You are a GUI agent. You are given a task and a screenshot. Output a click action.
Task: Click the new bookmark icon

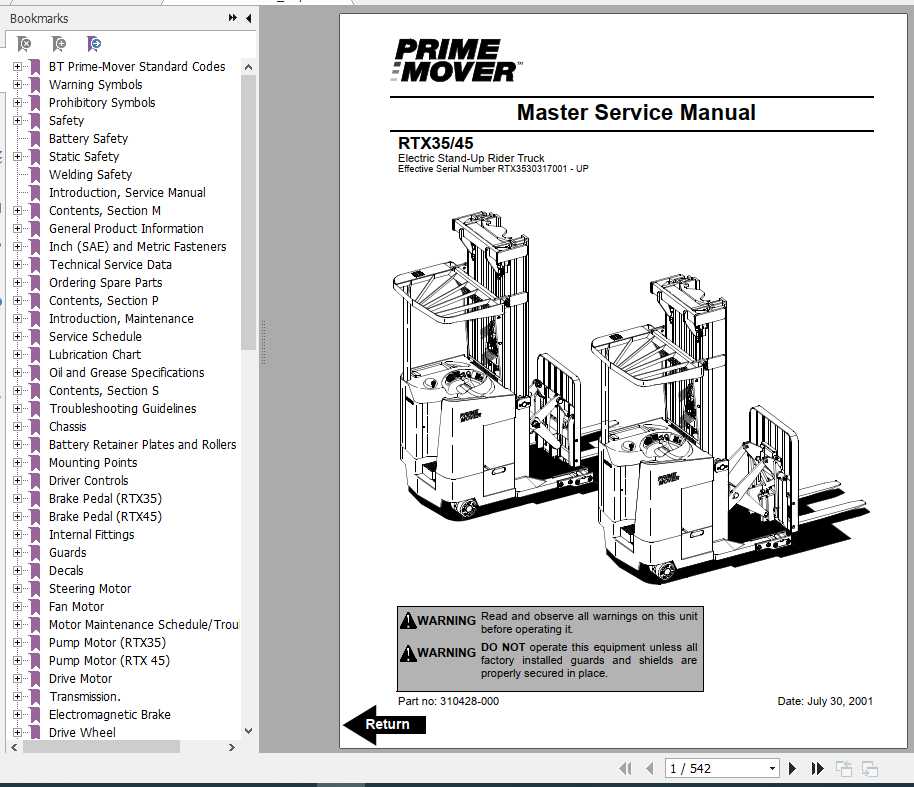(58, 43)
